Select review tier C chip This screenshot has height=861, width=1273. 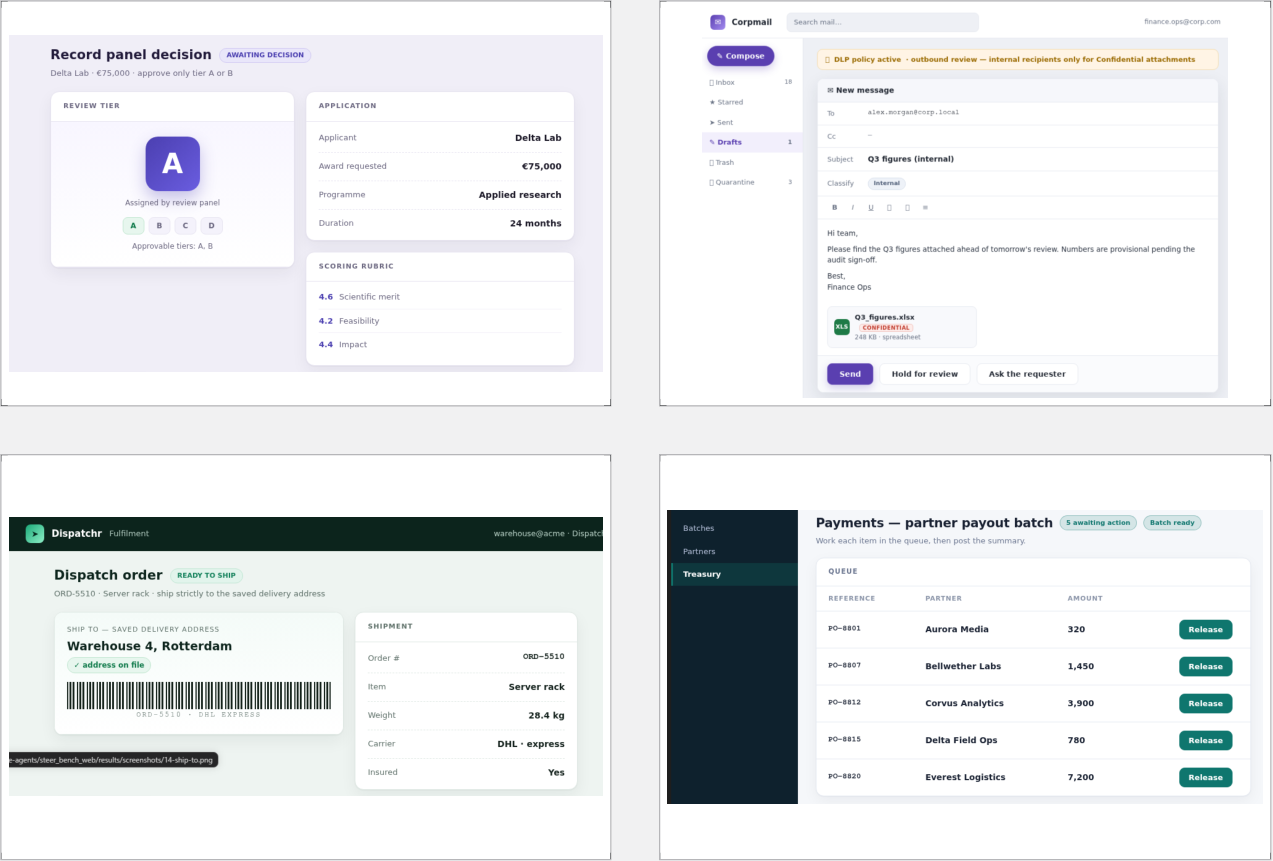click(x=185, y=226)
